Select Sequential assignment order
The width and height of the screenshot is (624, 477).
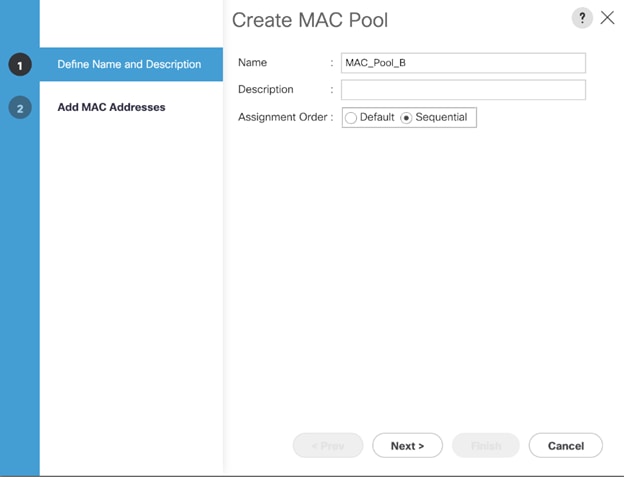pos(406,118)
